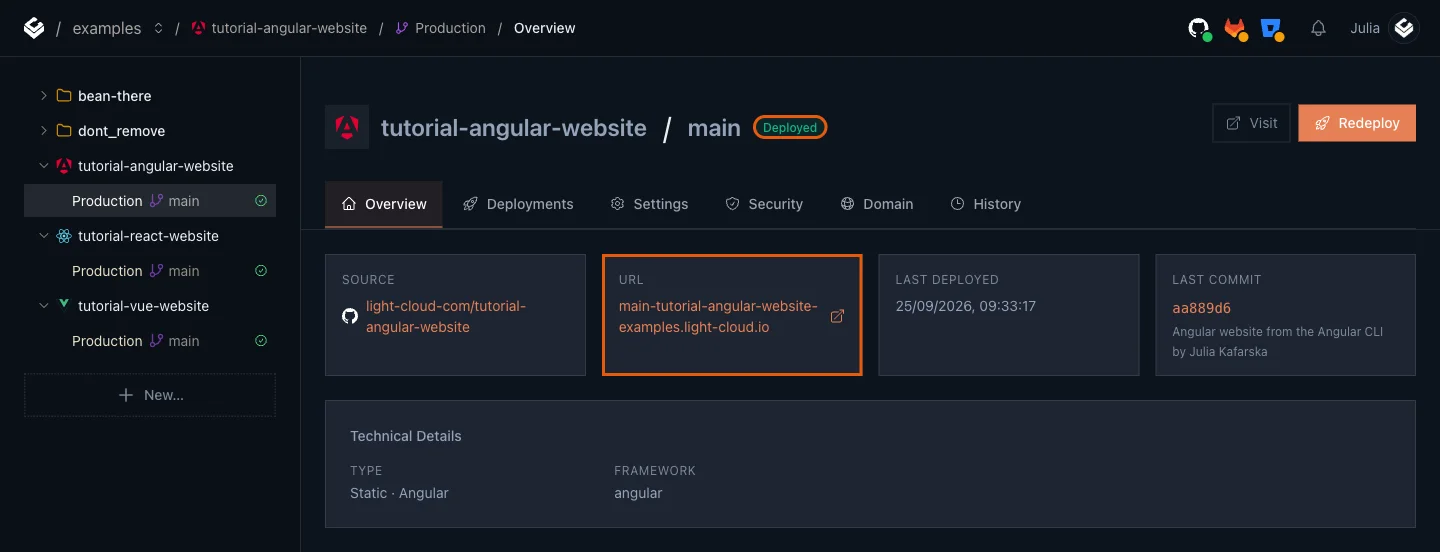Viewport: 1440px width, 552px height.
Task: Open Production main under tutorial-react-website
Action: pos(150,271)
